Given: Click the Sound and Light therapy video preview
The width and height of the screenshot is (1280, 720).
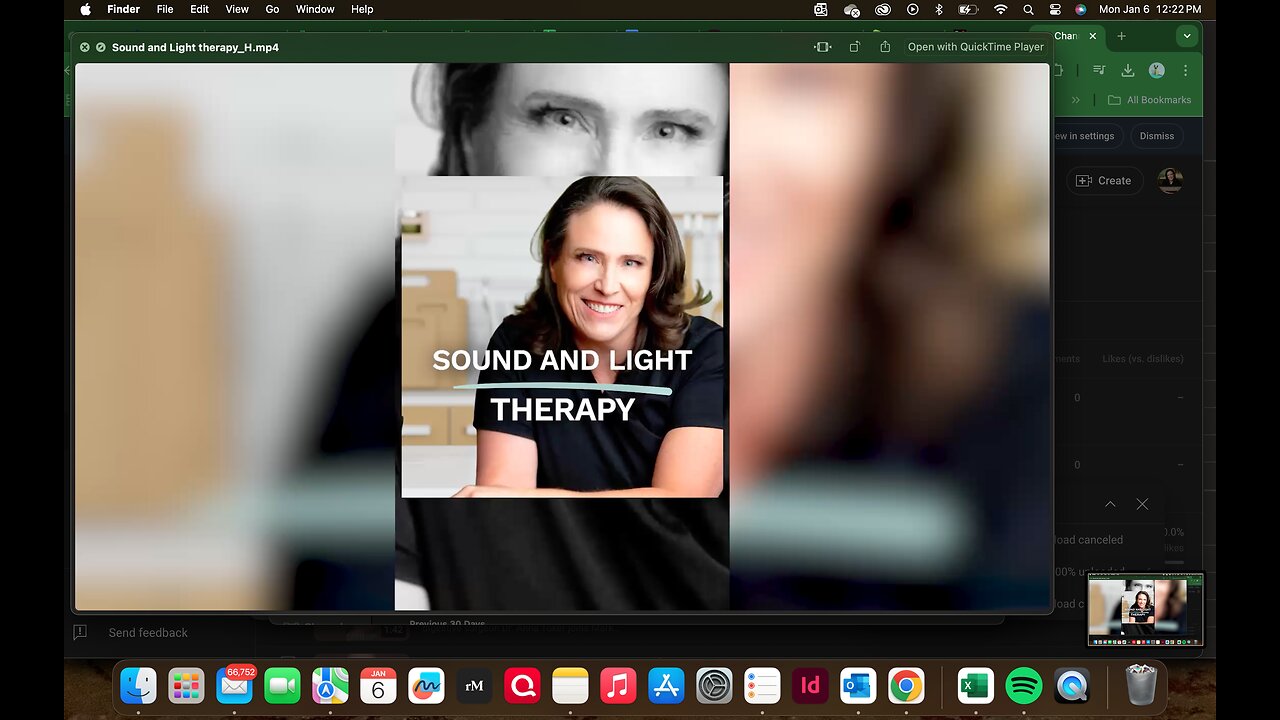Looking at the screenshot, I should point(562,337).
